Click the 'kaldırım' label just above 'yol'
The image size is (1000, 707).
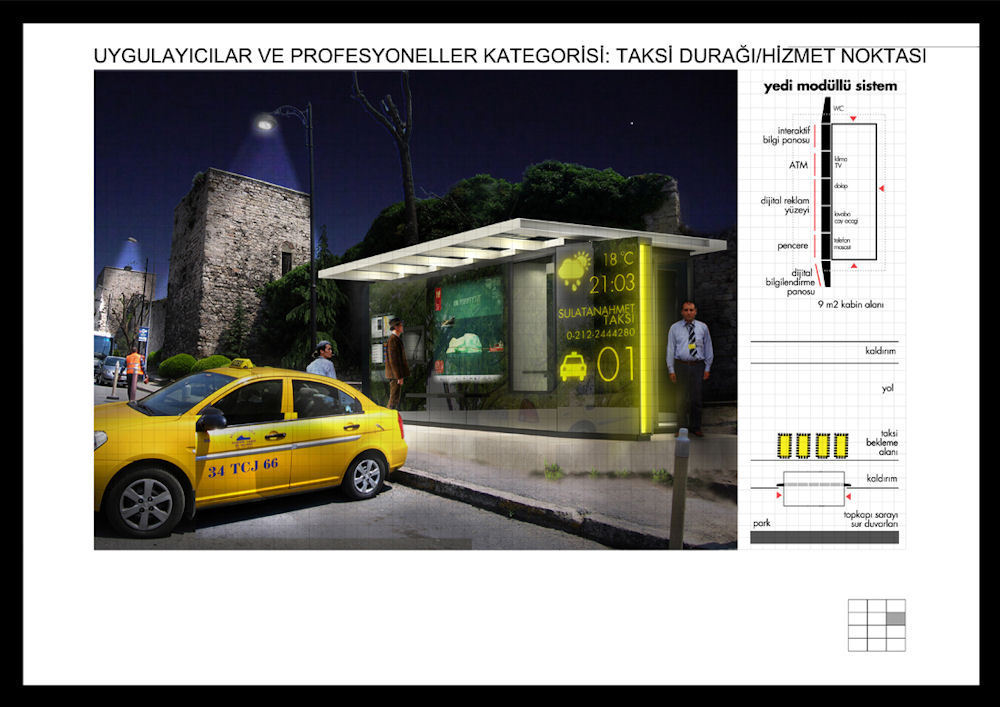click(x=880, y=351)
